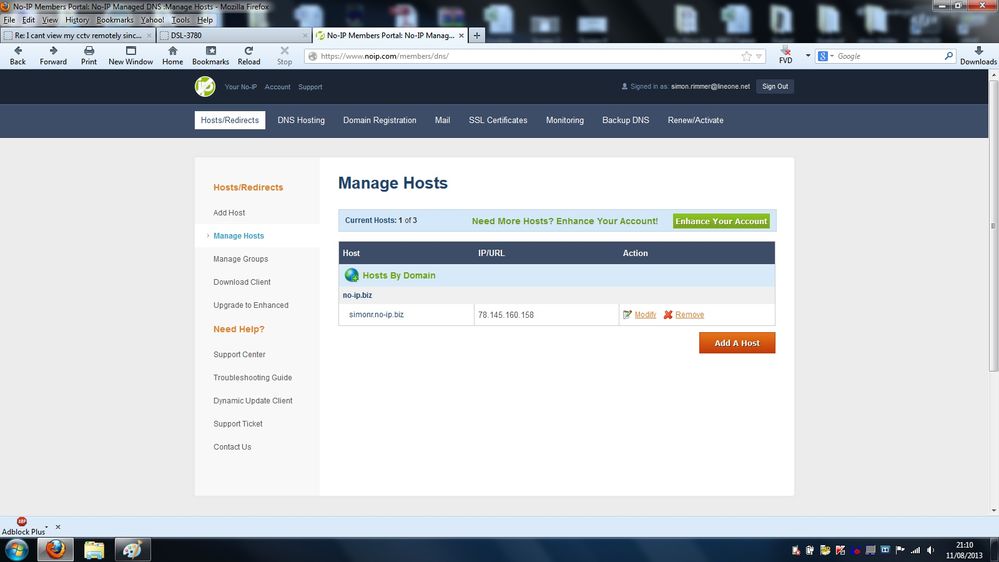
Task: Click the Print toolbar icon
Action: pyautogui.click(x=89, y=50)
